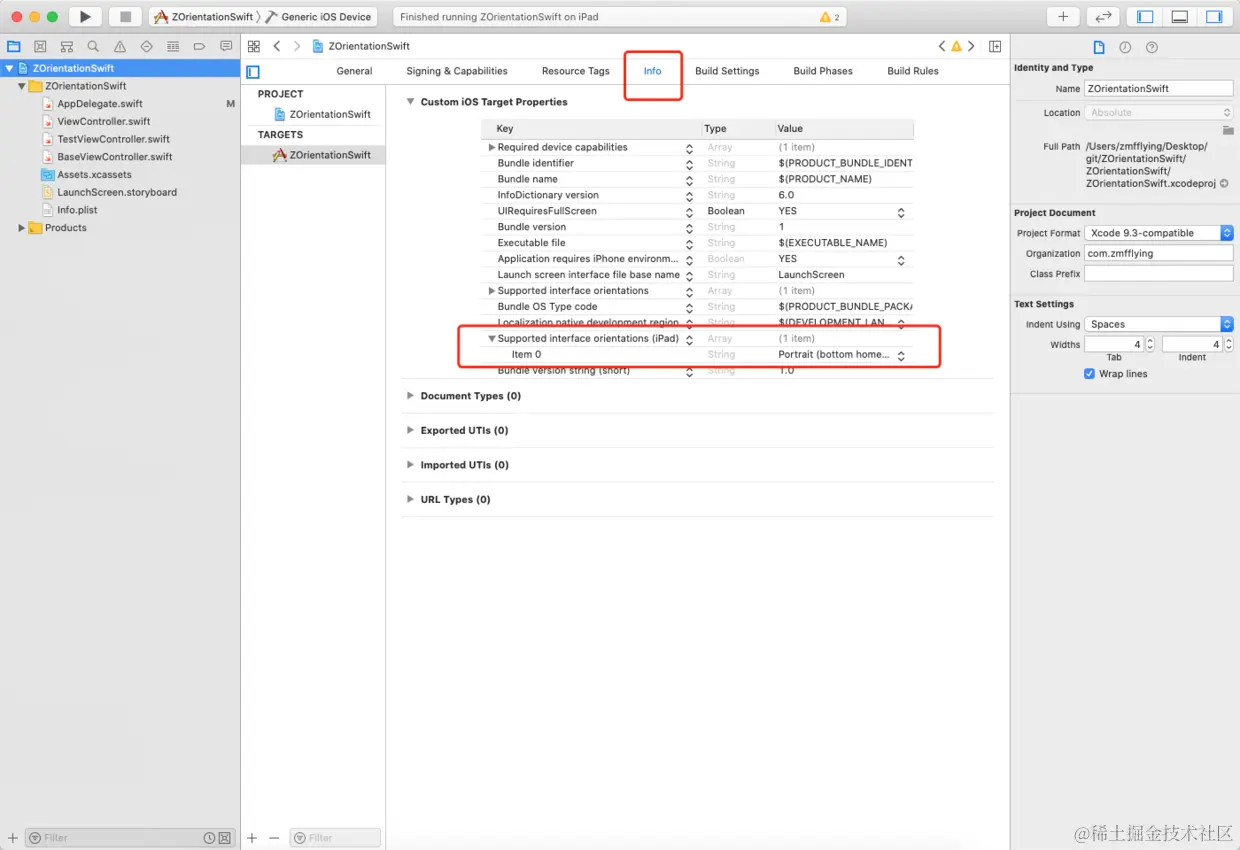Image resolution: width=1240 pixels, height=850 pixels.
Task: Add editor on right icon
Action: pyautogui.click(x=995, y=46)
